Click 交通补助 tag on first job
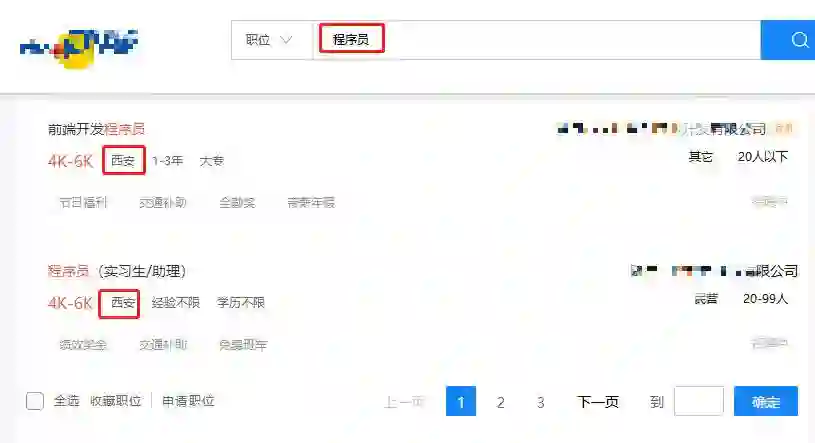 point(163,202)
